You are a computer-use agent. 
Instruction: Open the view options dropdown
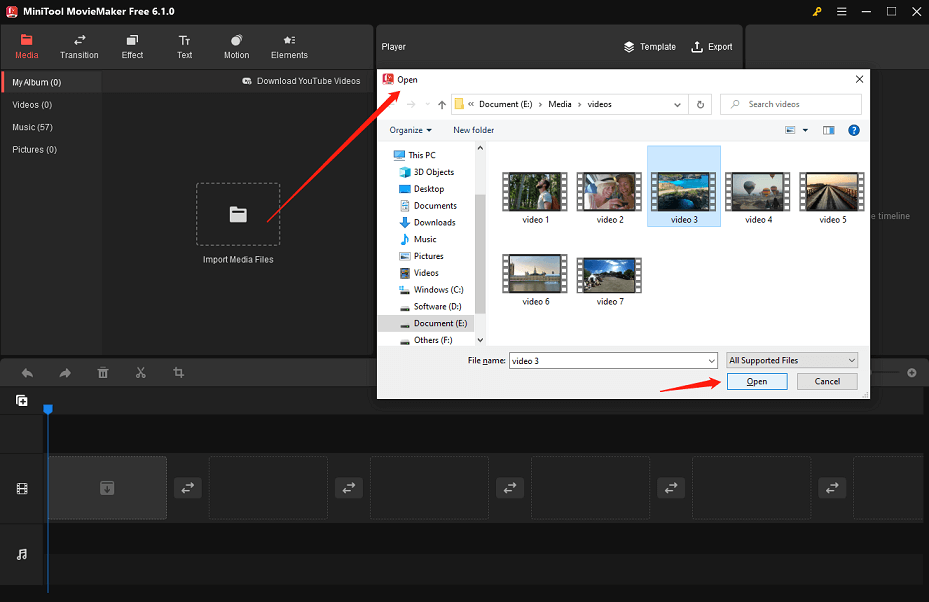[x=805, y=130]
